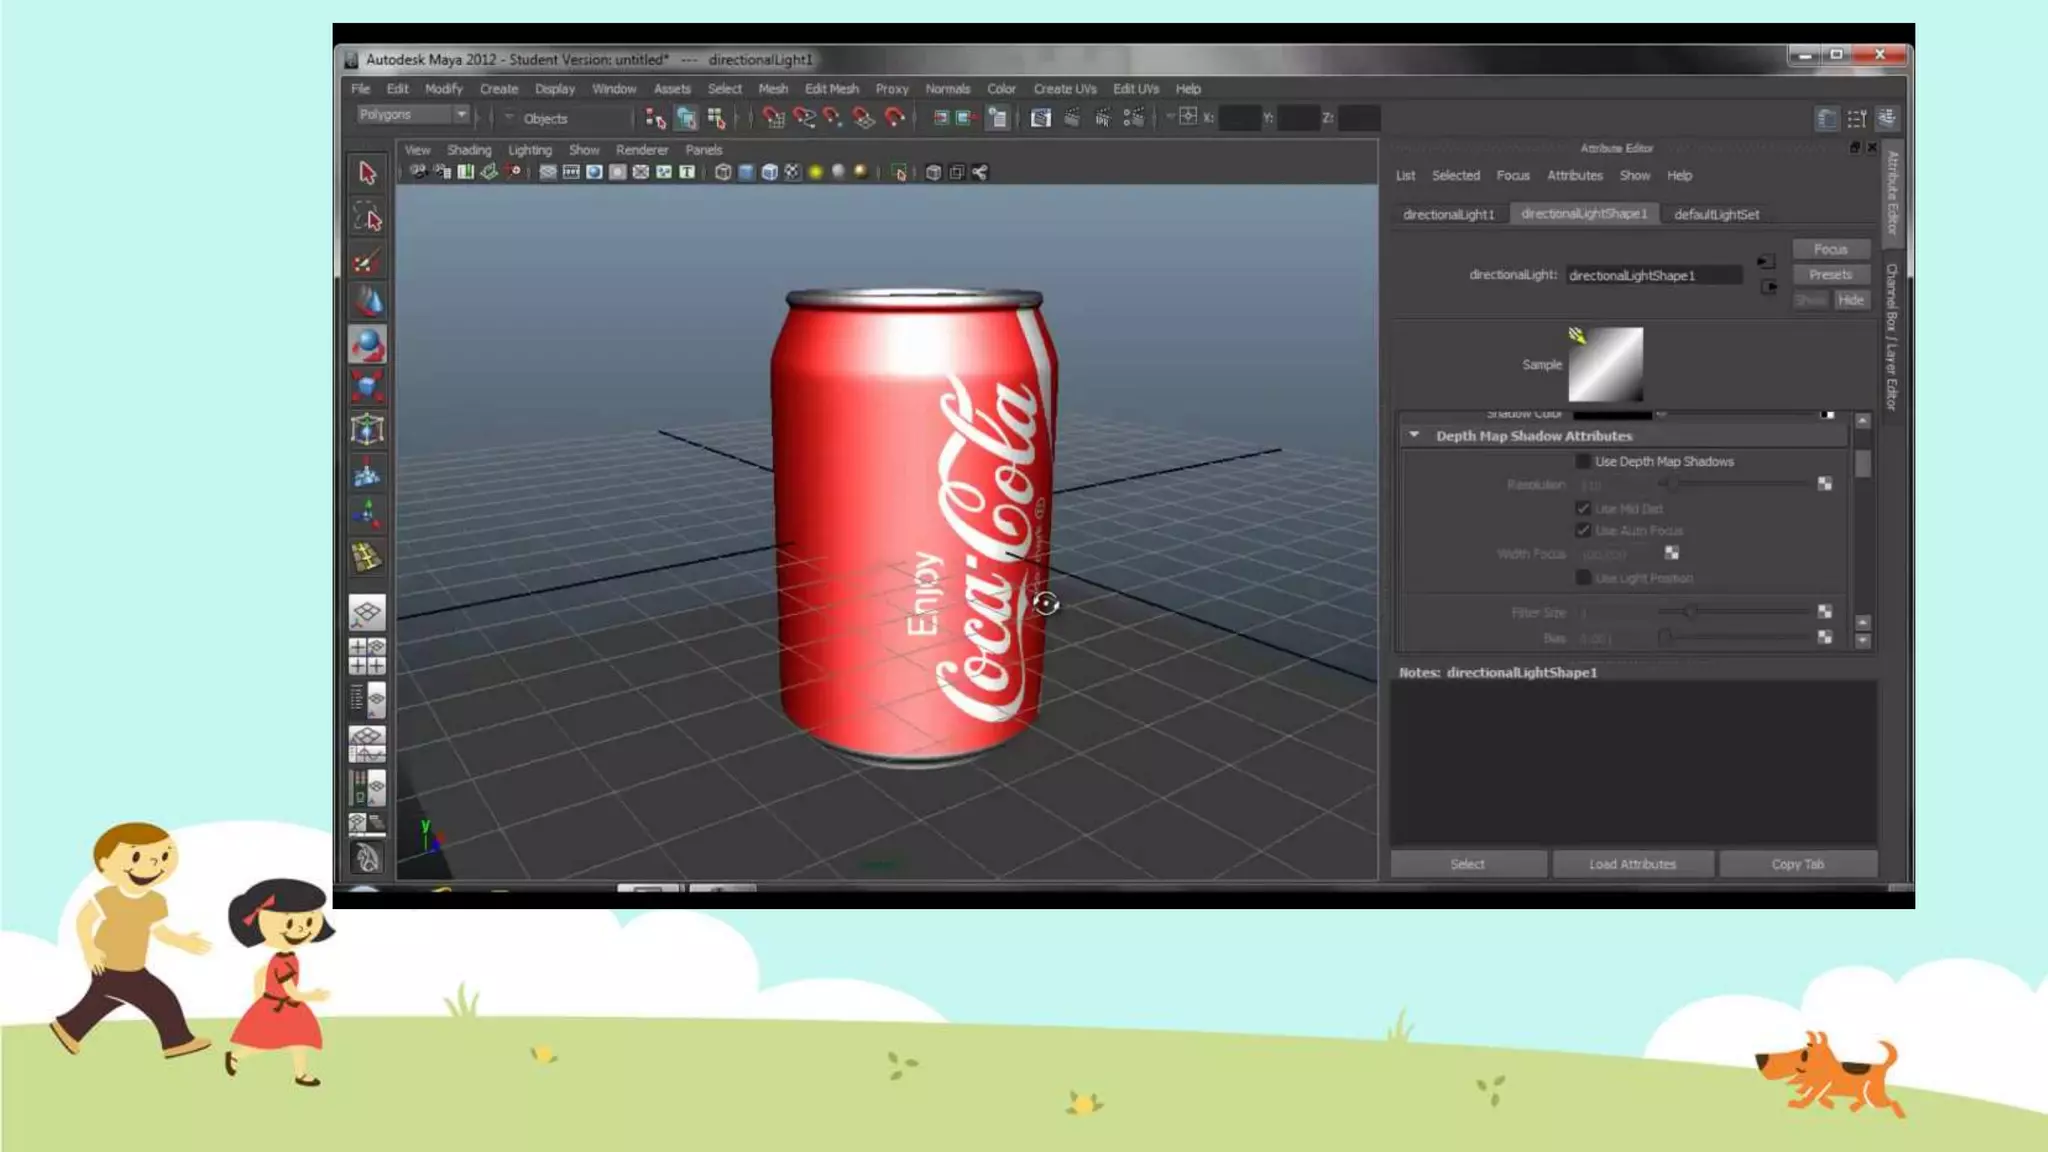
Task: Click the single perspective layout icon
Action: coord(367,613)
